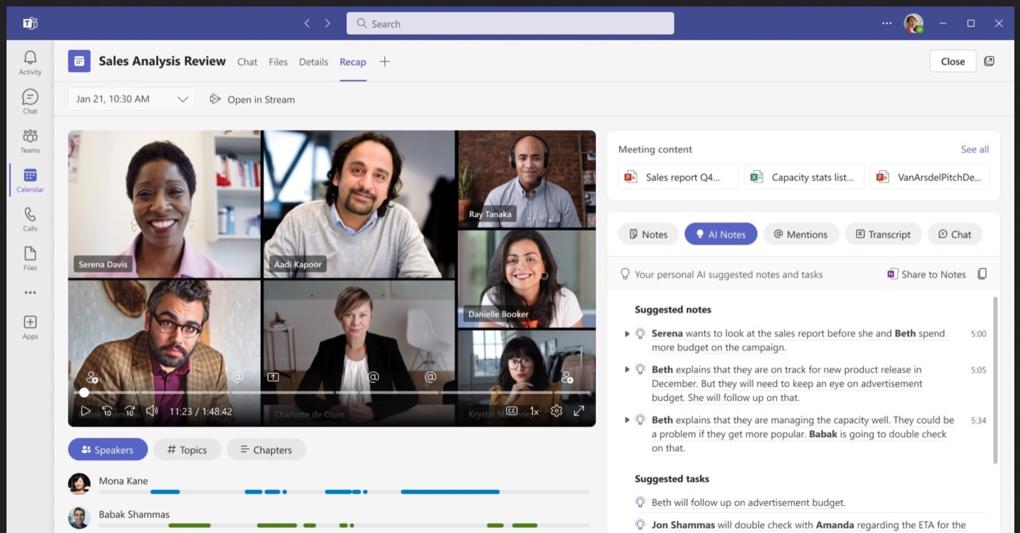Show the Mentions pill
The width and height of the screenshot is (1020, 533).
[x=800, y=234]
